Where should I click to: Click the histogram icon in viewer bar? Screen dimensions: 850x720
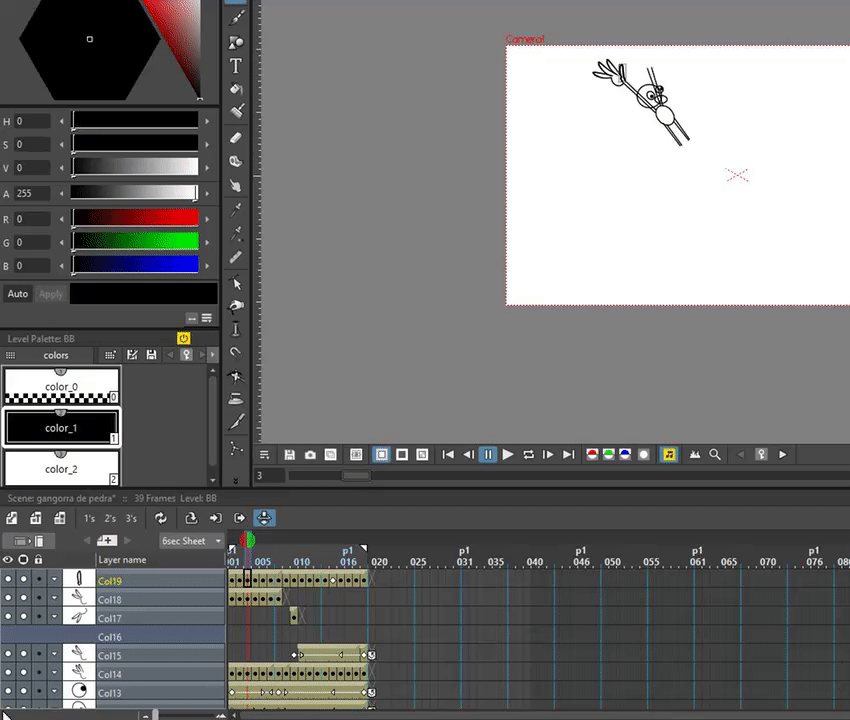tap(695, 455)
